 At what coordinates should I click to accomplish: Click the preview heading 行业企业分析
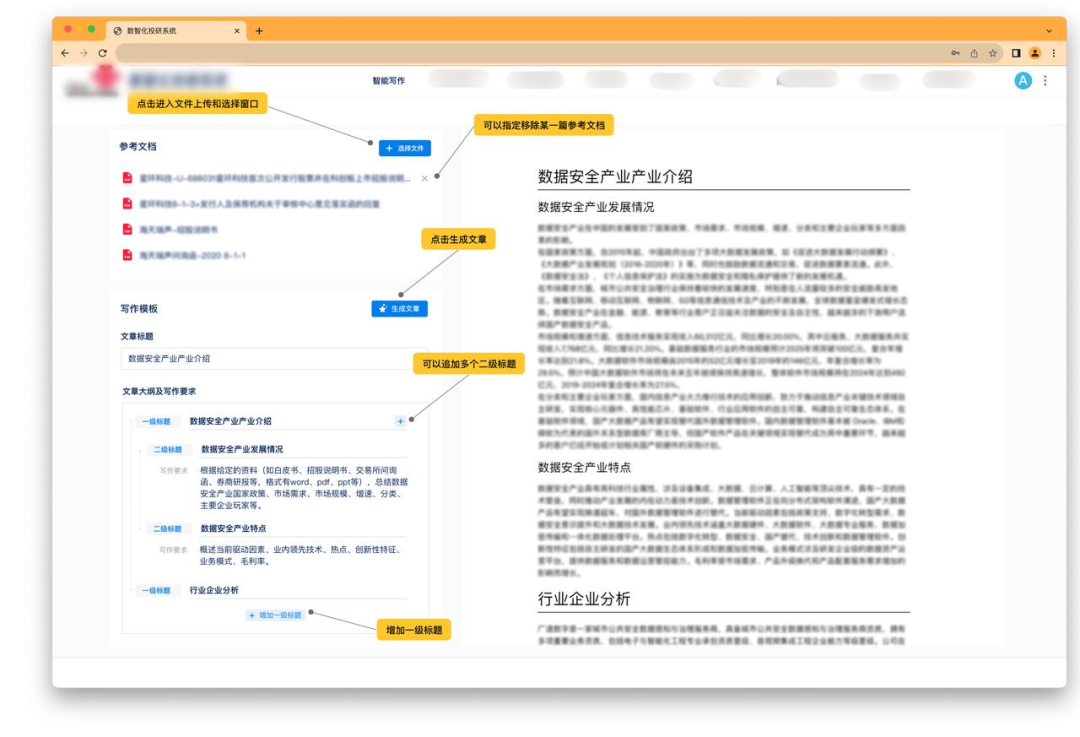(584, 599)
